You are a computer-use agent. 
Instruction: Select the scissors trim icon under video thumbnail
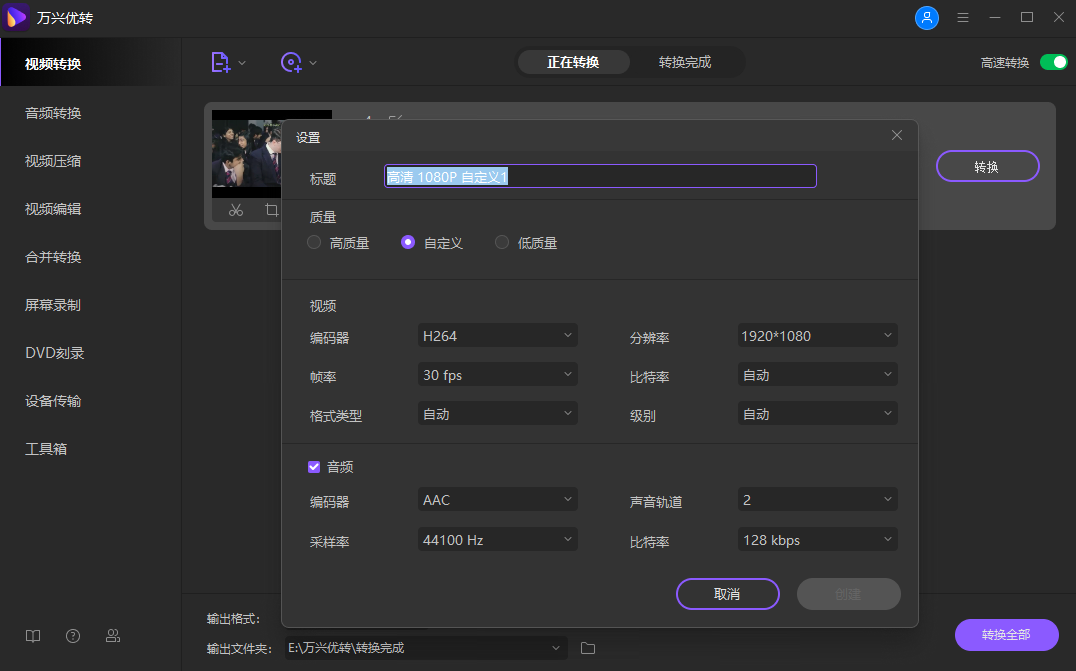click(236, 211)
